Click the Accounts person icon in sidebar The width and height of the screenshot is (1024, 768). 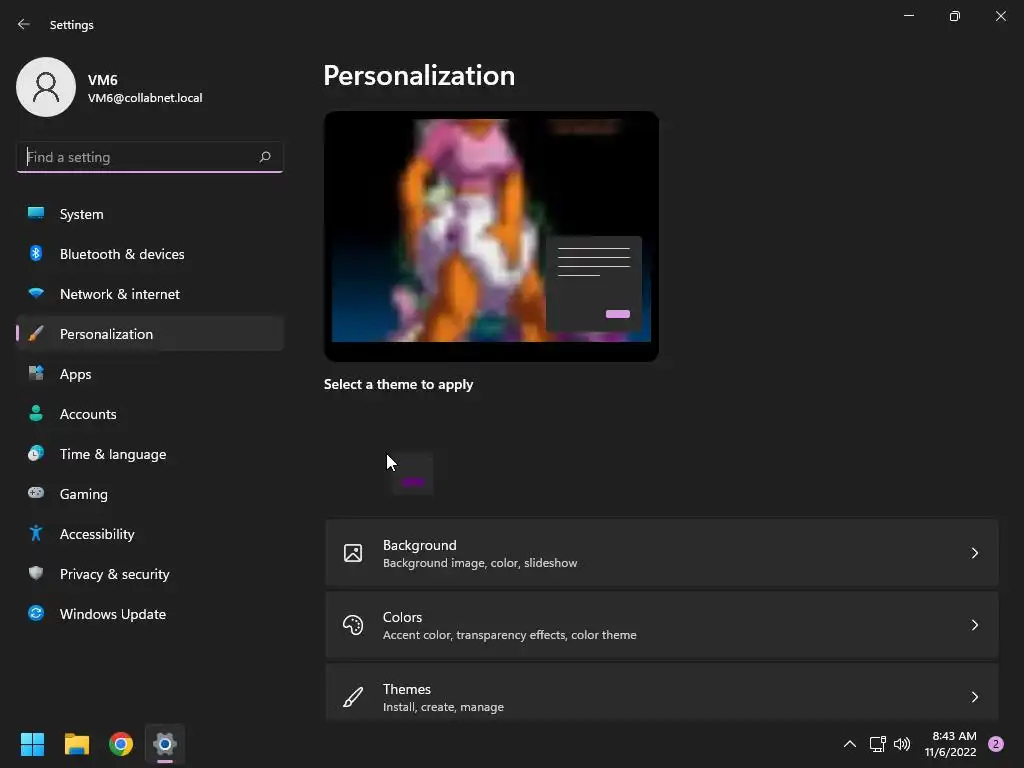[x=36, y=413]
